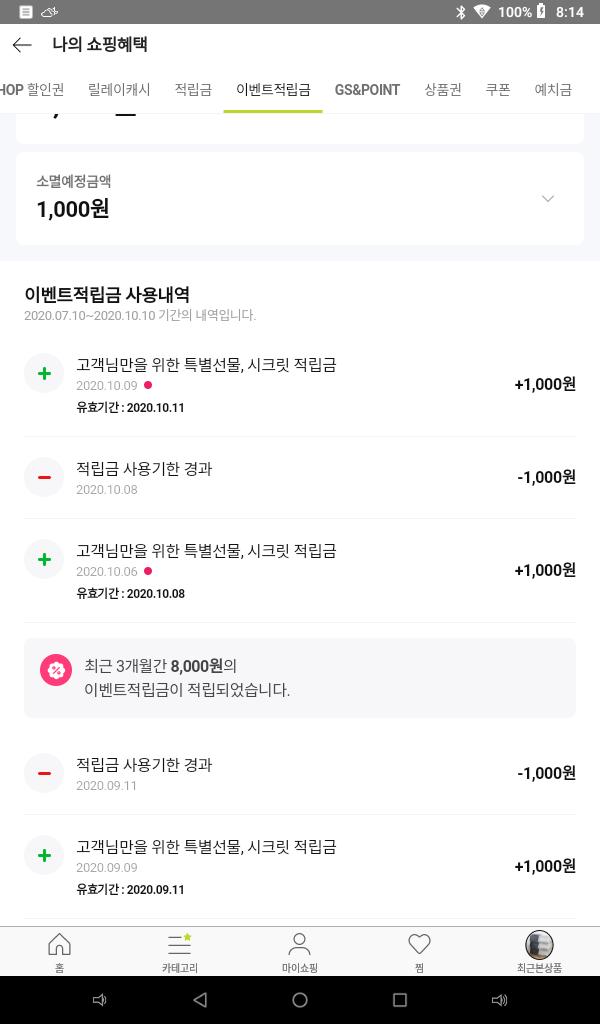
Task: Expand the 소멸예정금액 chevron
Action: point(548,198)
